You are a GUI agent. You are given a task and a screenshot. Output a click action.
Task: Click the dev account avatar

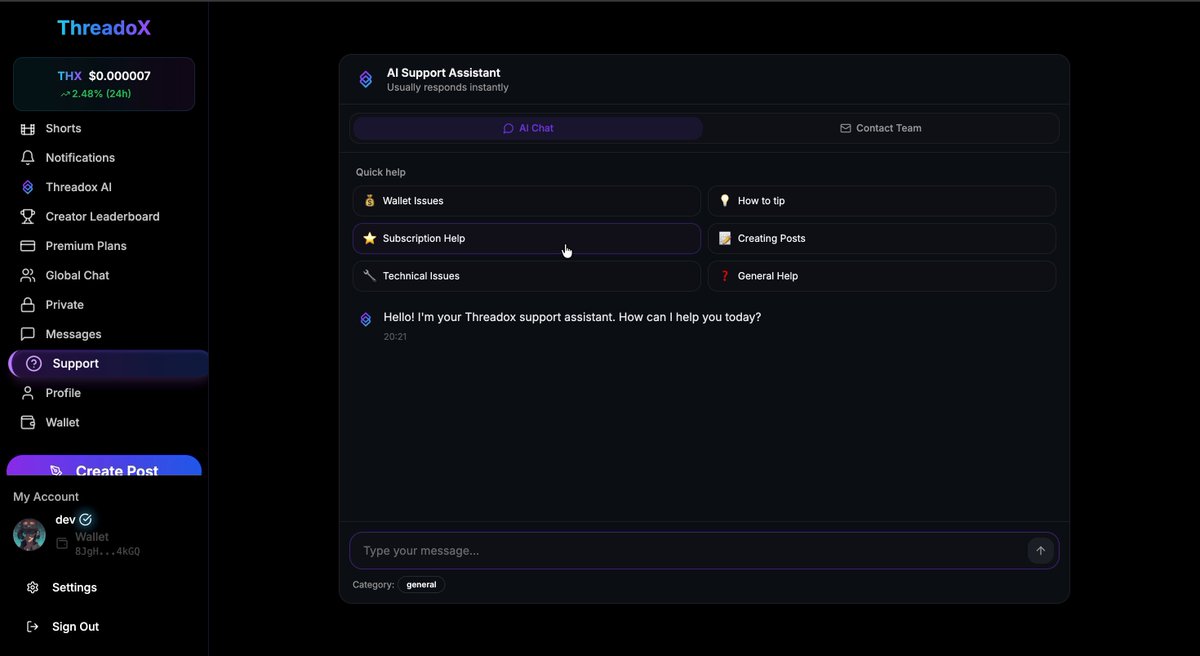[29, 535]
